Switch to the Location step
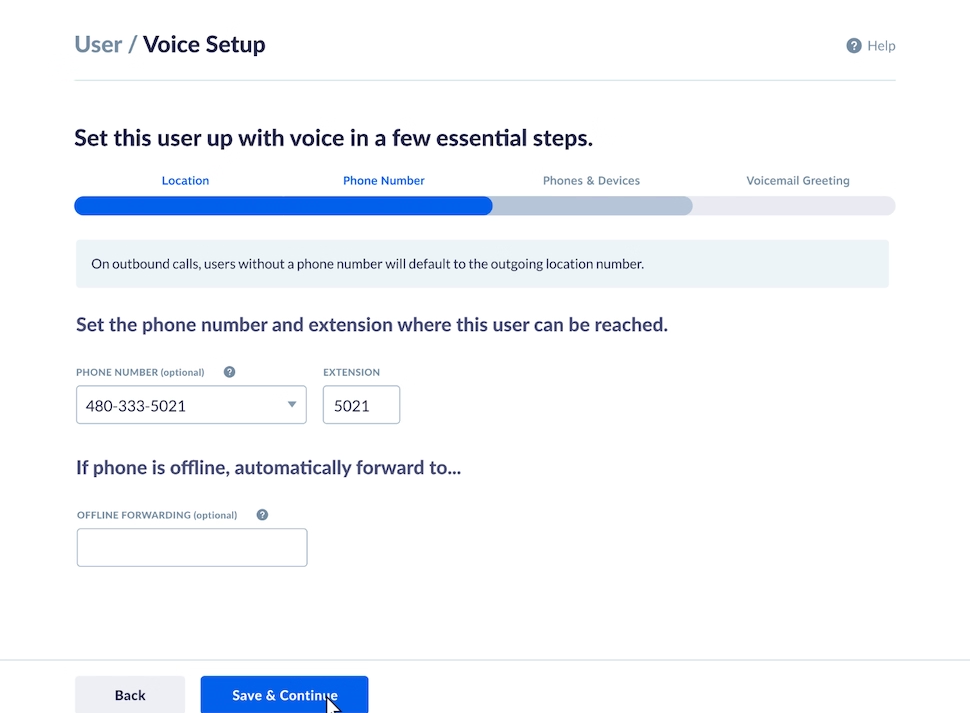This screenshot has height=713, width=970. tap(185, 180)
